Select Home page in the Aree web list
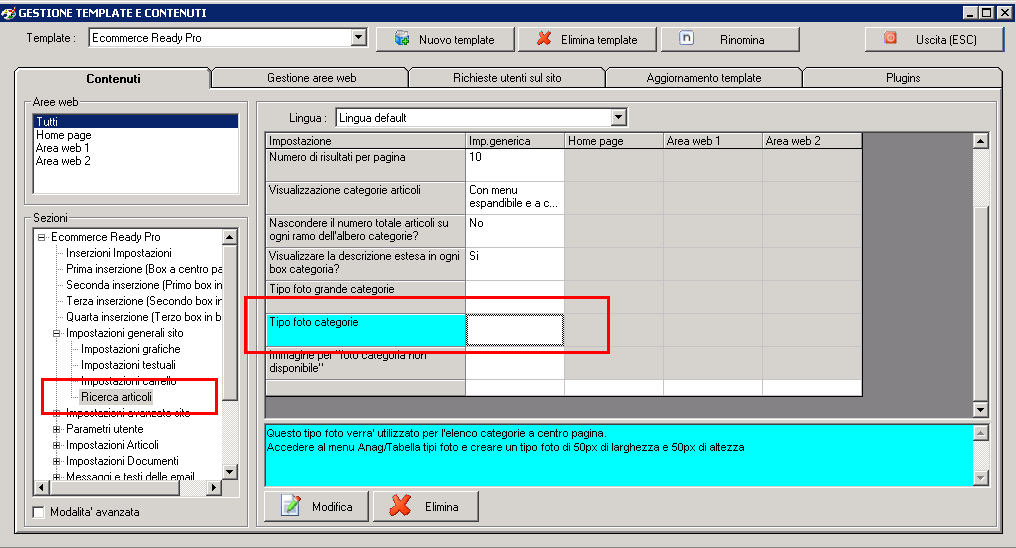The width and height of the screenshot is (1016, 548). coord(135,135)
